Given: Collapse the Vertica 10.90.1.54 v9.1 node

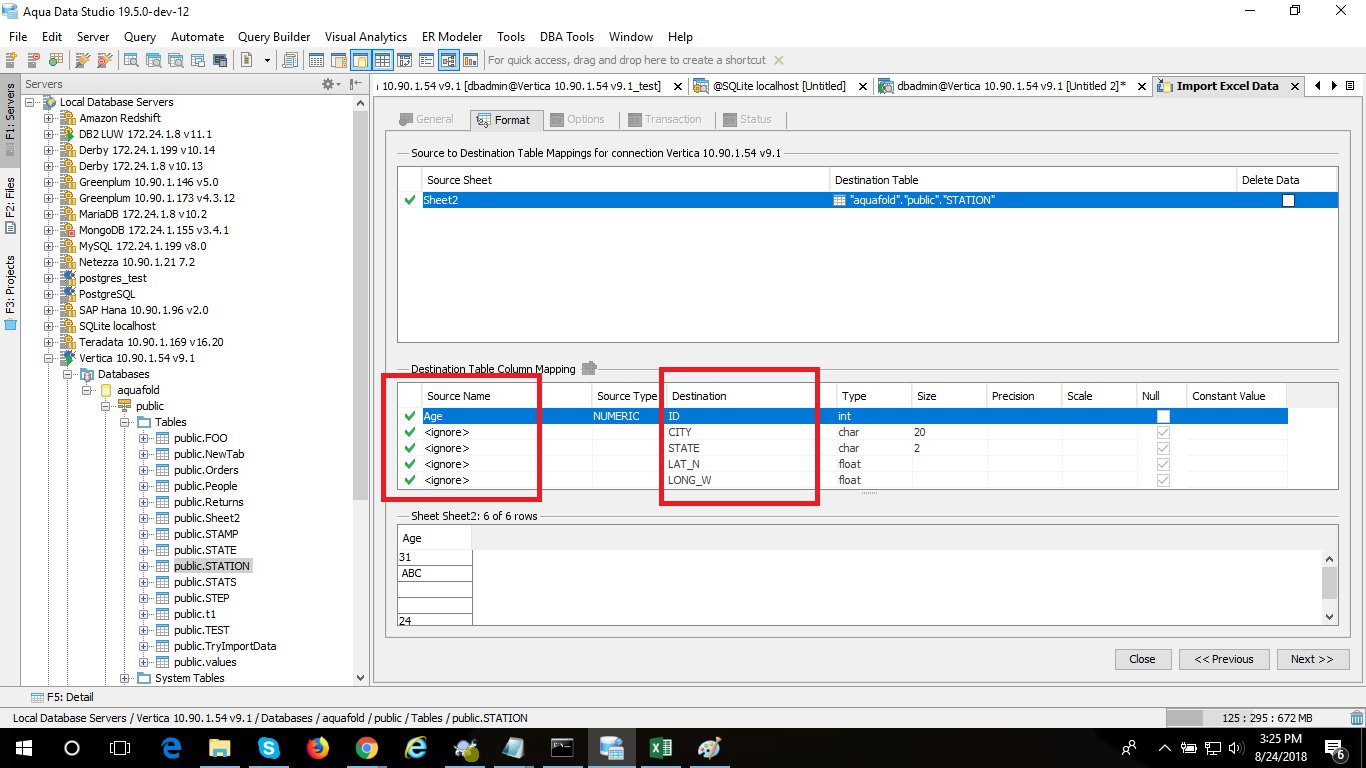Looking at the screenshot, I should [x=49, y=358].
